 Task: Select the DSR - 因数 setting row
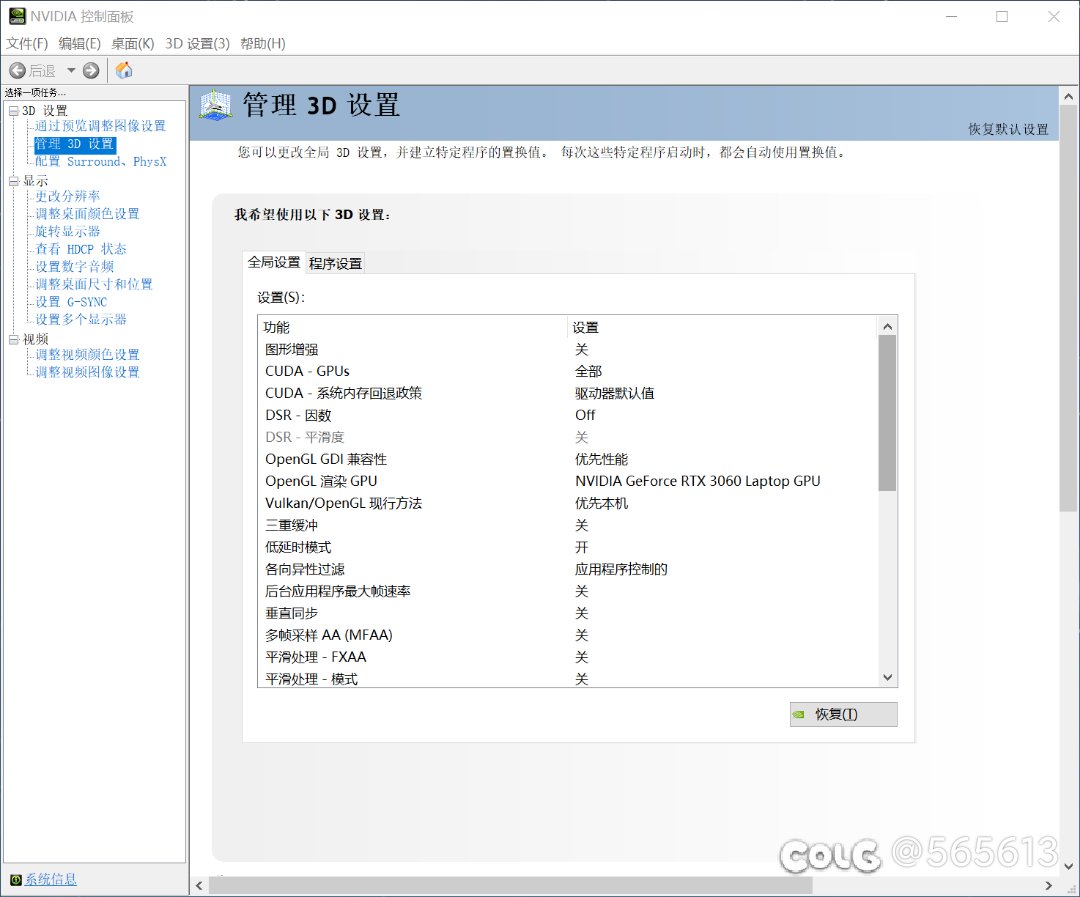(568, 415)
